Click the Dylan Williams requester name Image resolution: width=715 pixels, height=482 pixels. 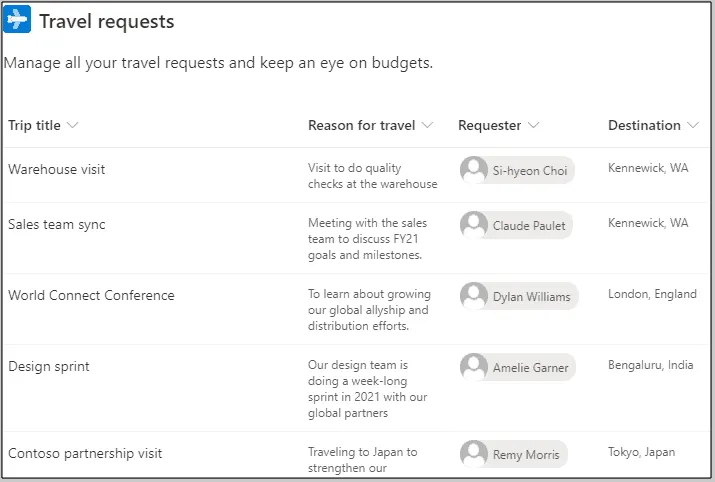[x=531, y=297]
